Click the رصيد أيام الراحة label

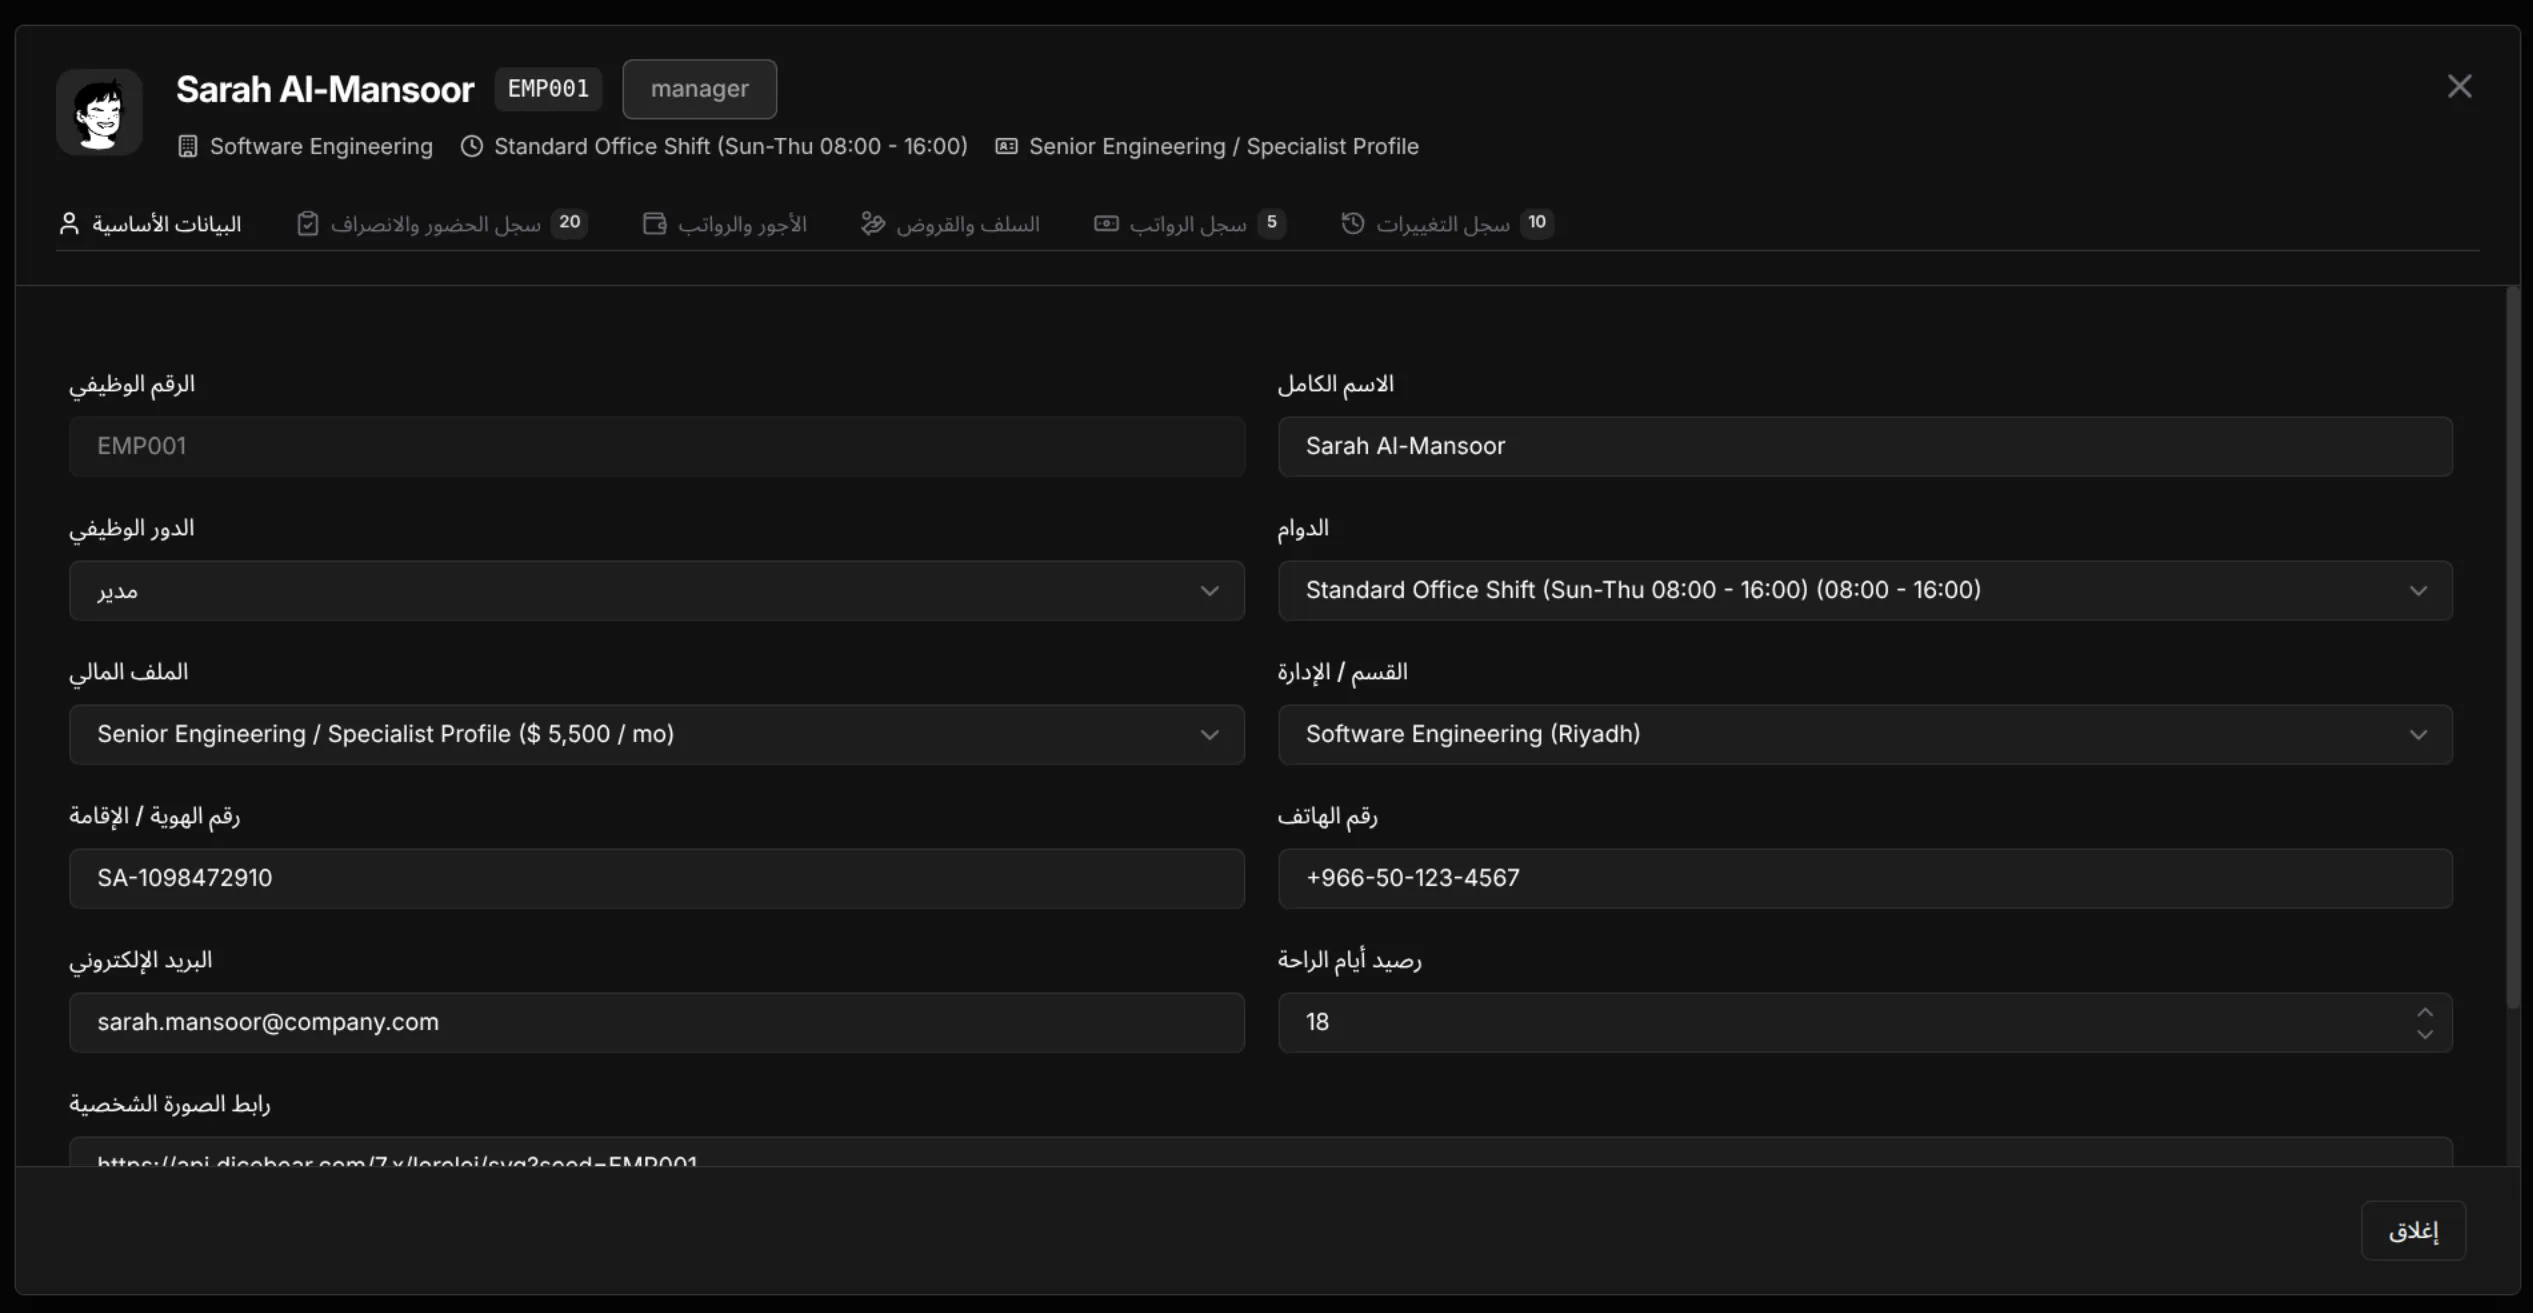(x=1349, y=961)
